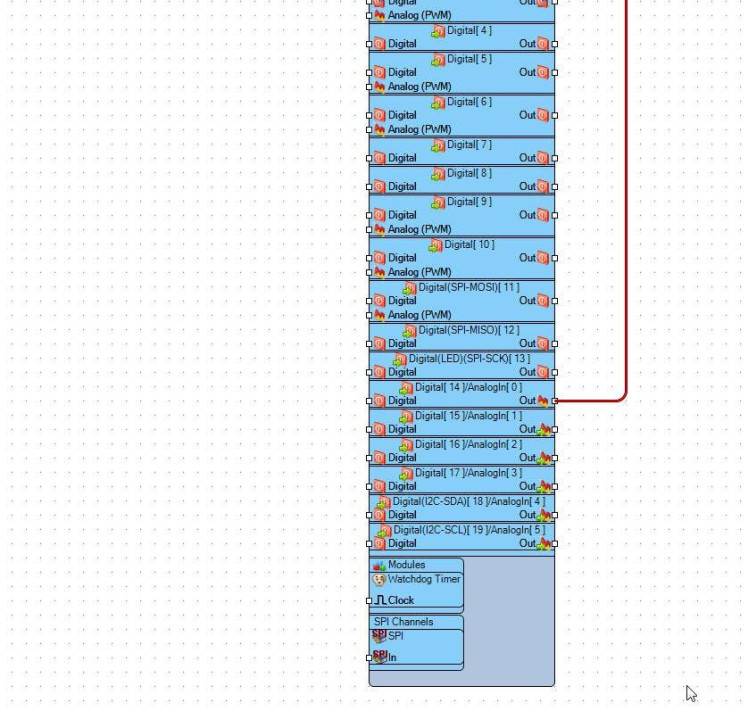This screenshot has height=711, width=748.
Task: Click the Out icon of Digital(SPI-MISO)[ 12 ]
Action: click(x=543, y=344)
